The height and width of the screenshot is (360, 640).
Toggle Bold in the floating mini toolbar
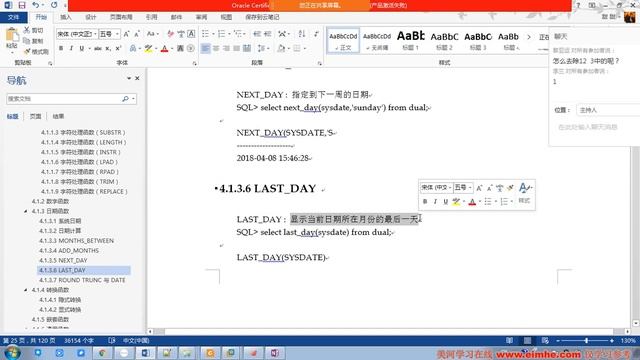(x=425, y=201)
